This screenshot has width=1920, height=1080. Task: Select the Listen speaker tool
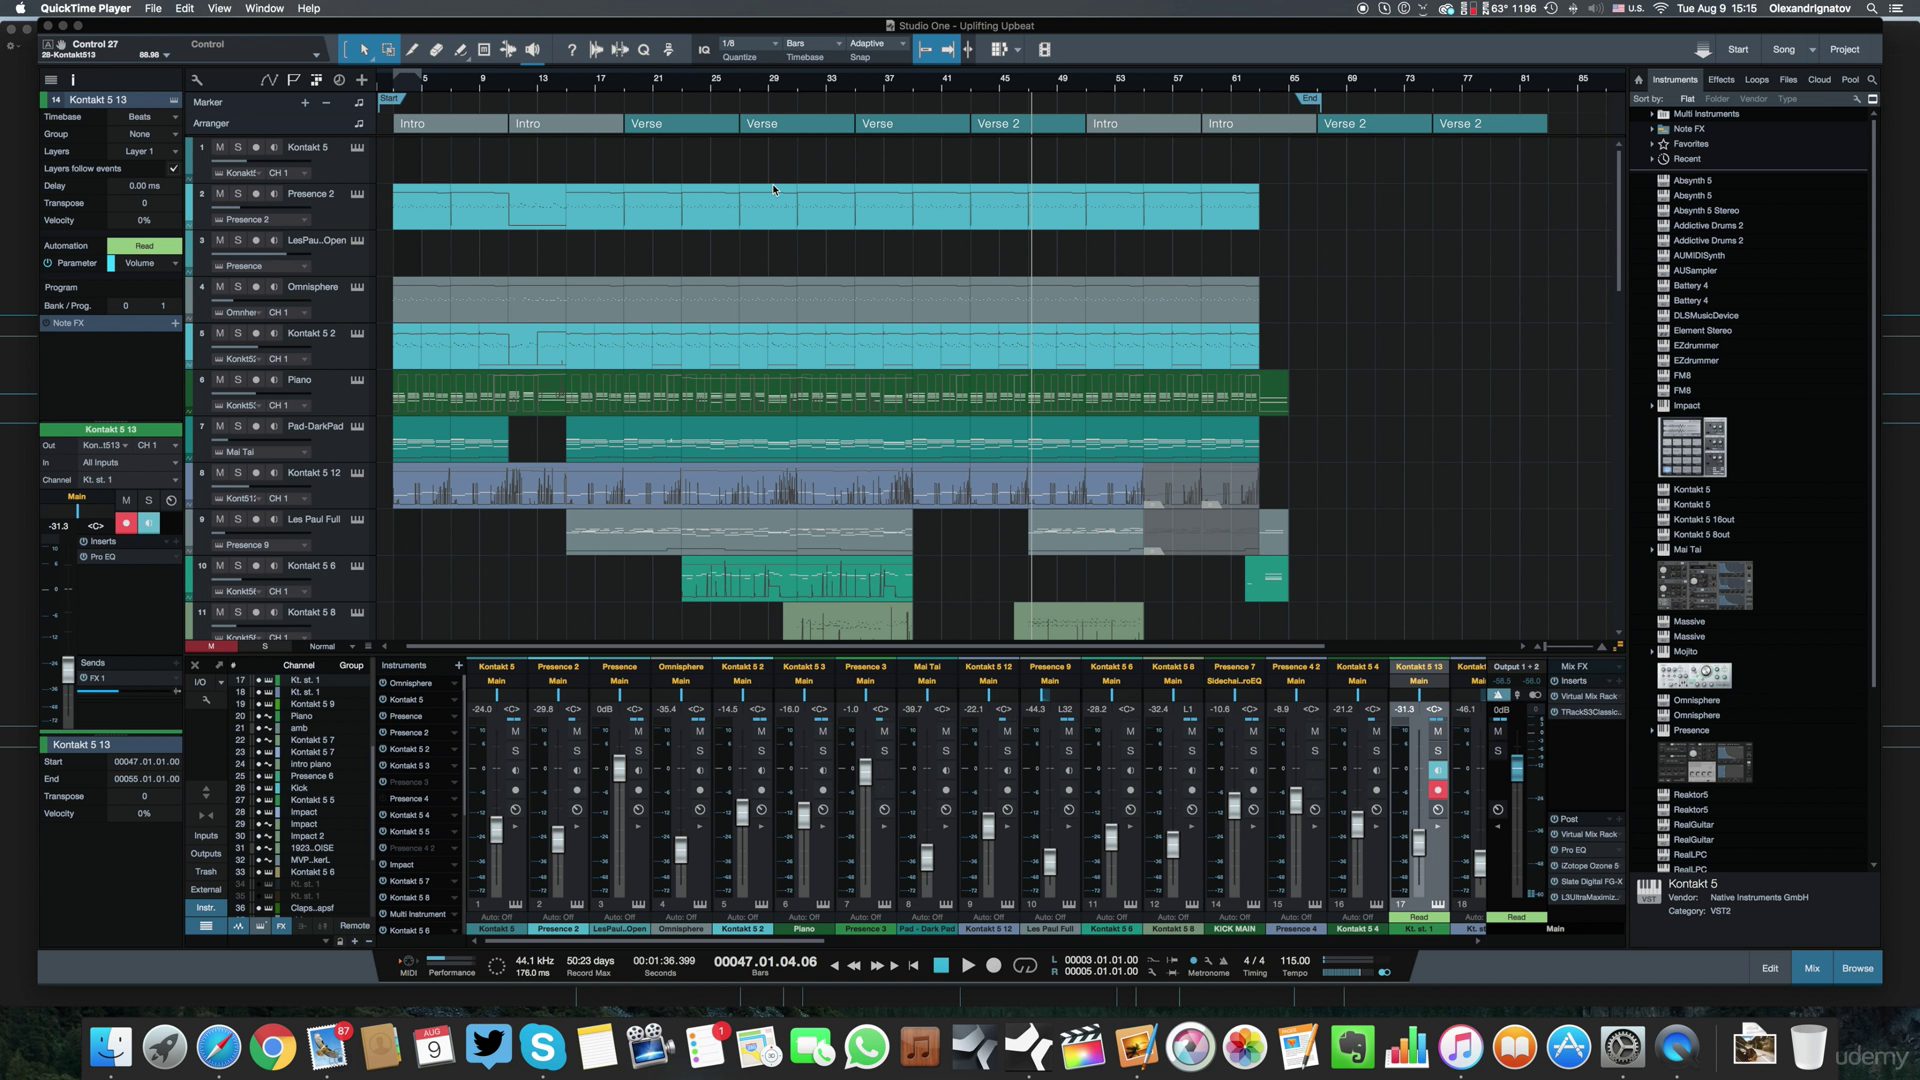click(x=532, y=50)
